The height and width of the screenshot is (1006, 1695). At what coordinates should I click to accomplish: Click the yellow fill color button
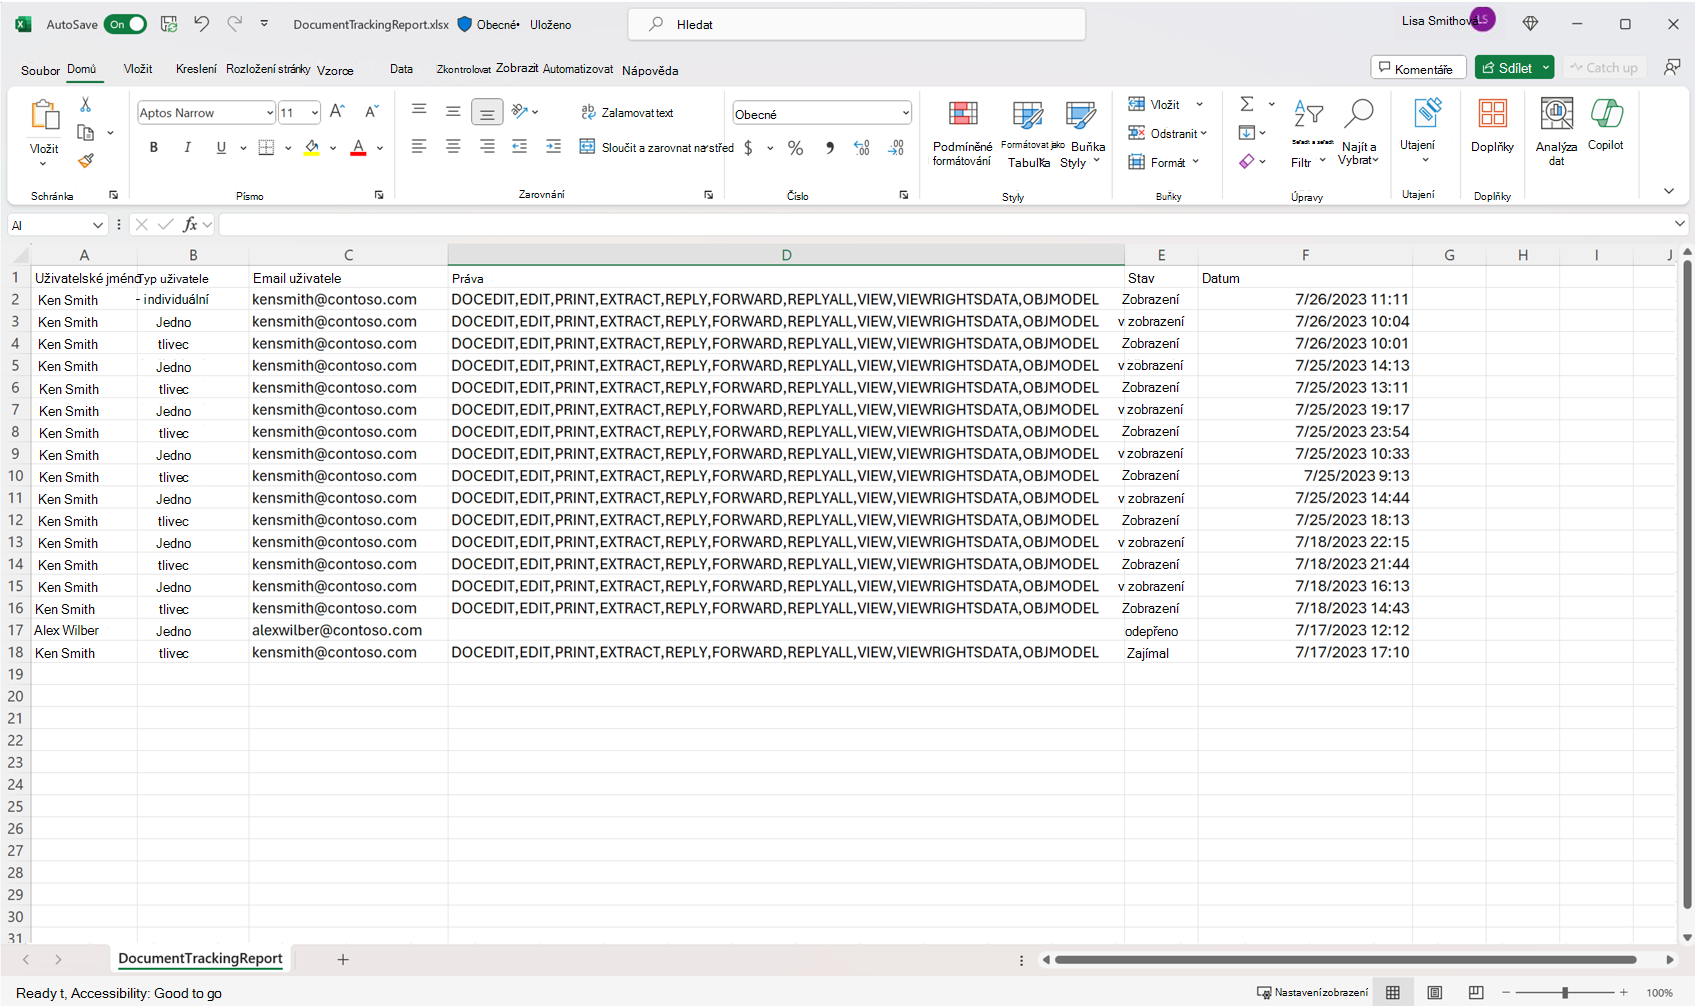[x=312, y=148]
